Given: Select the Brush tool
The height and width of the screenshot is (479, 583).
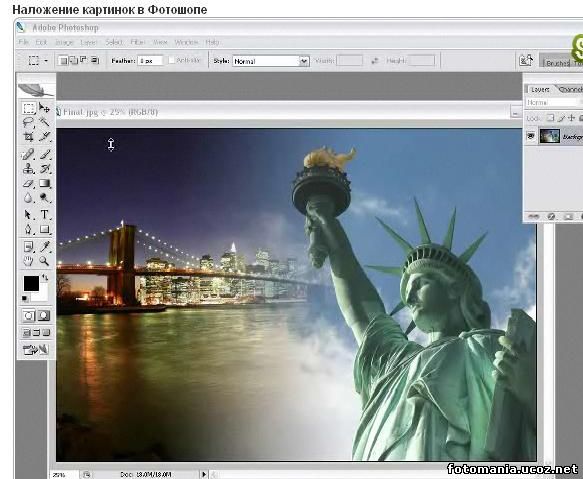Looking at the screenshot, I should (x=44, y=154).
